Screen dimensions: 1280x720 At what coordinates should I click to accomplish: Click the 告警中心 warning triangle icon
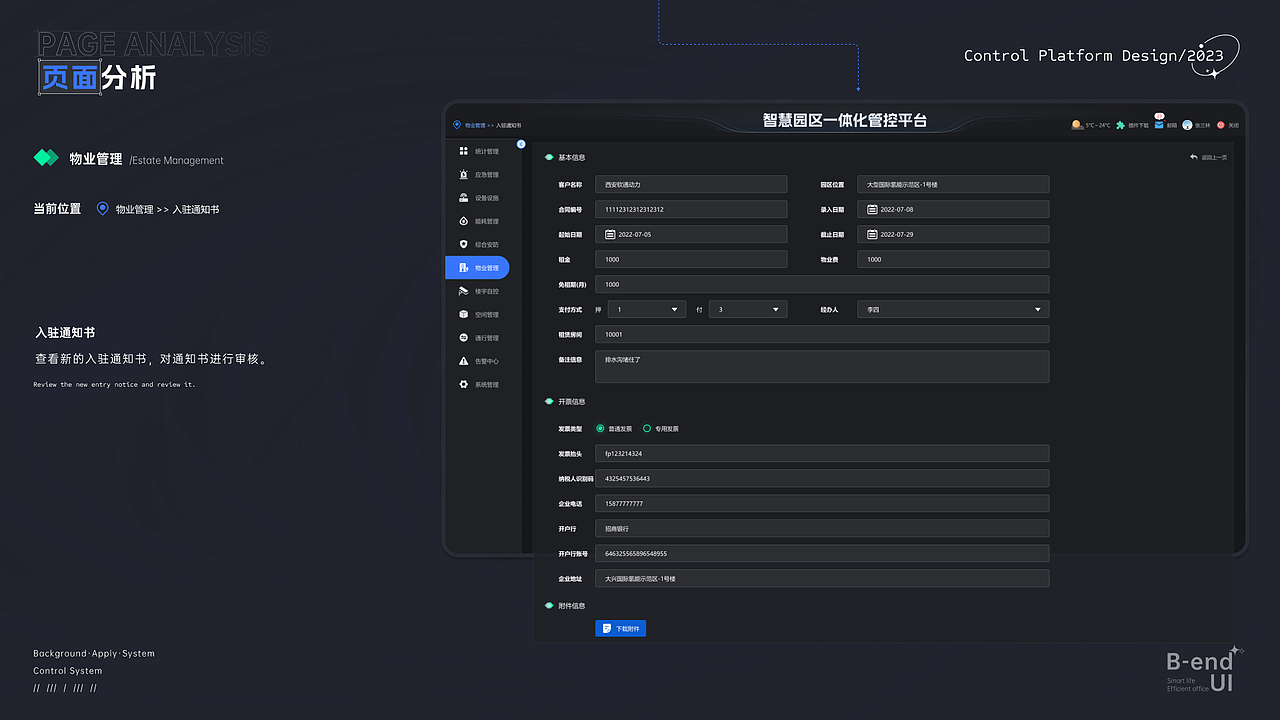(463, 361)
